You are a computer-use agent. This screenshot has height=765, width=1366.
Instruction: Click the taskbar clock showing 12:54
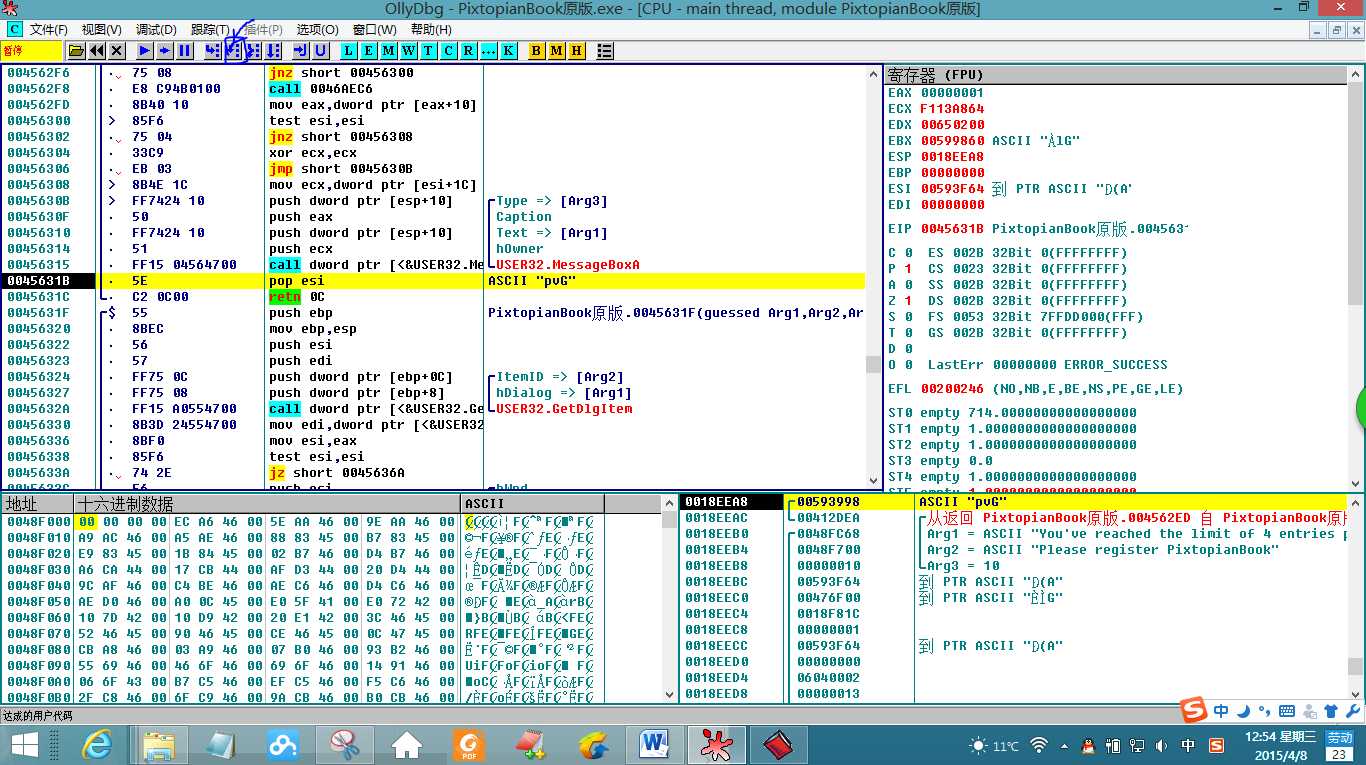[1280, 745]
